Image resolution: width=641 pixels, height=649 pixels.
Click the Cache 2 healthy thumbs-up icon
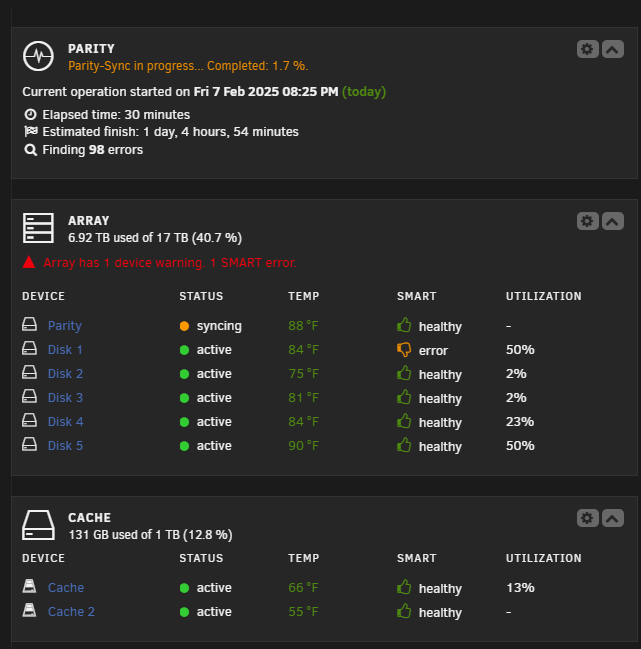click(404, 611)
